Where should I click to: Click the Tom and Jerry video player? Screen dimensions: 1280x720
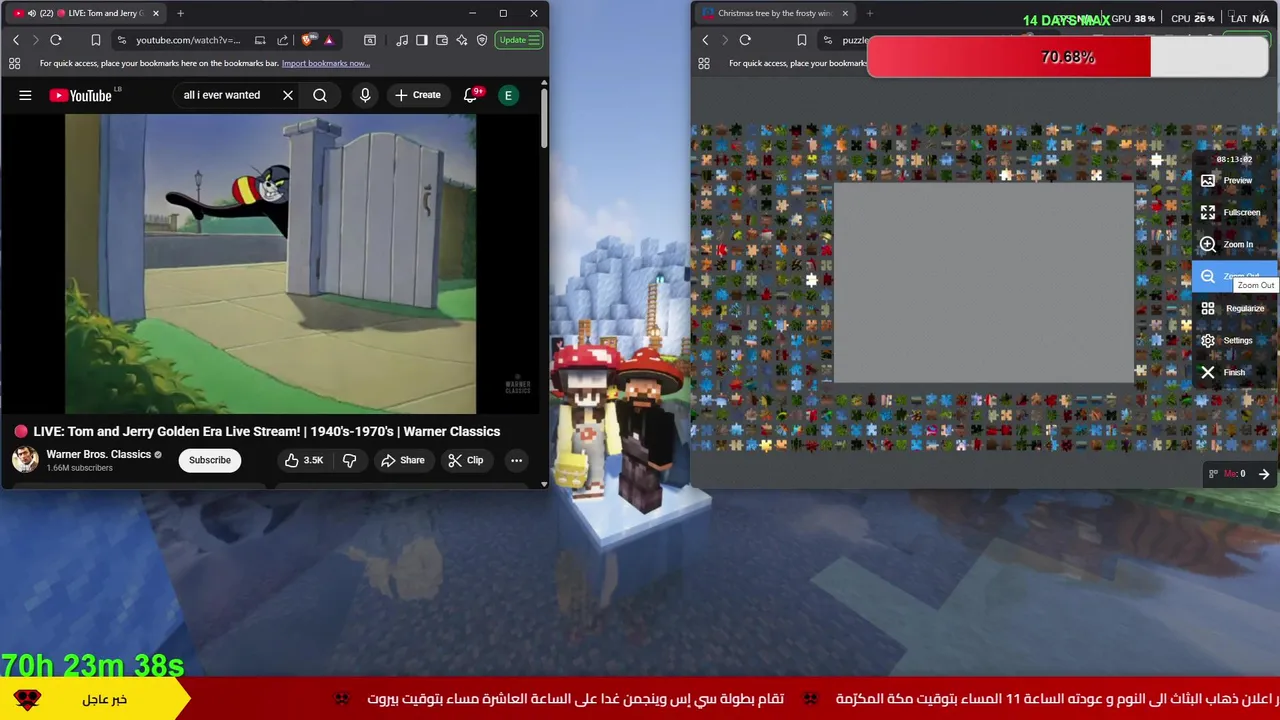click(270, 264)
